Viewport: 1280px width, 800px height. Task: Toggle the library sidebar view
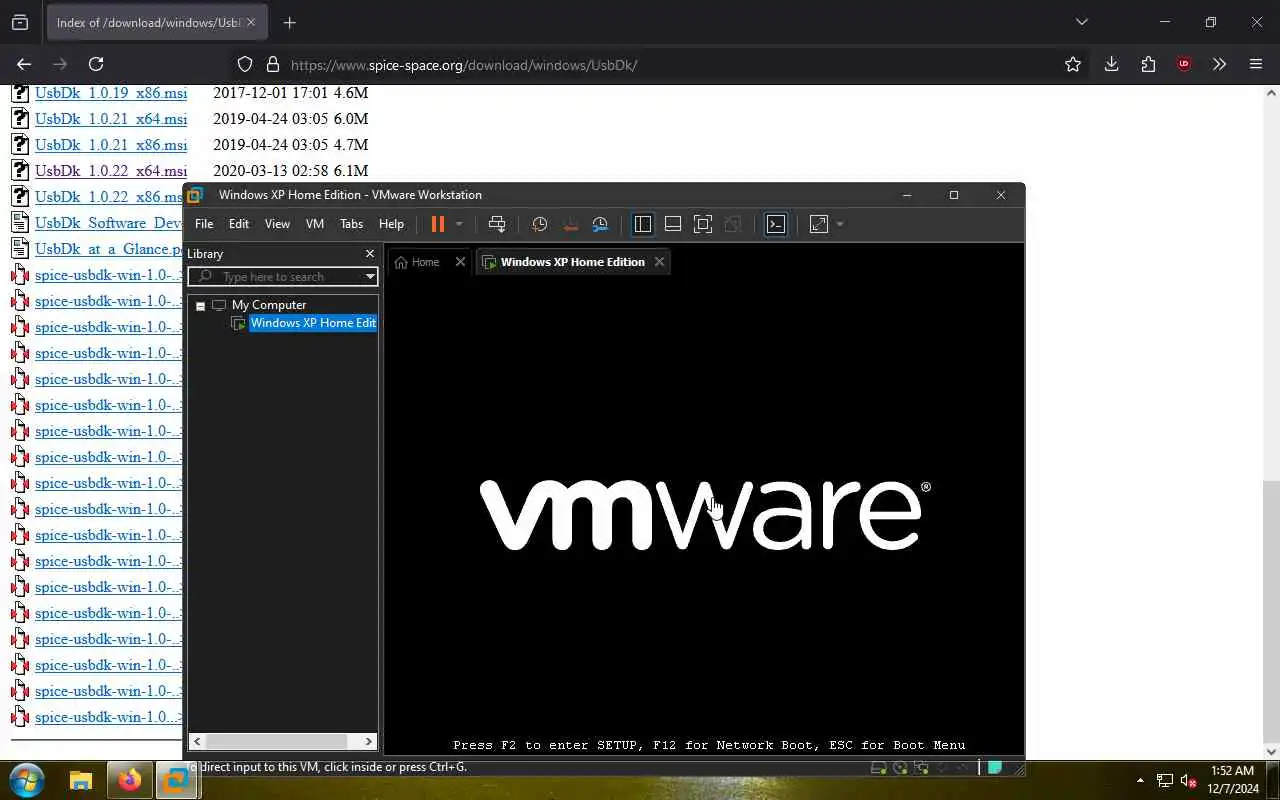(x=643, y=224)
